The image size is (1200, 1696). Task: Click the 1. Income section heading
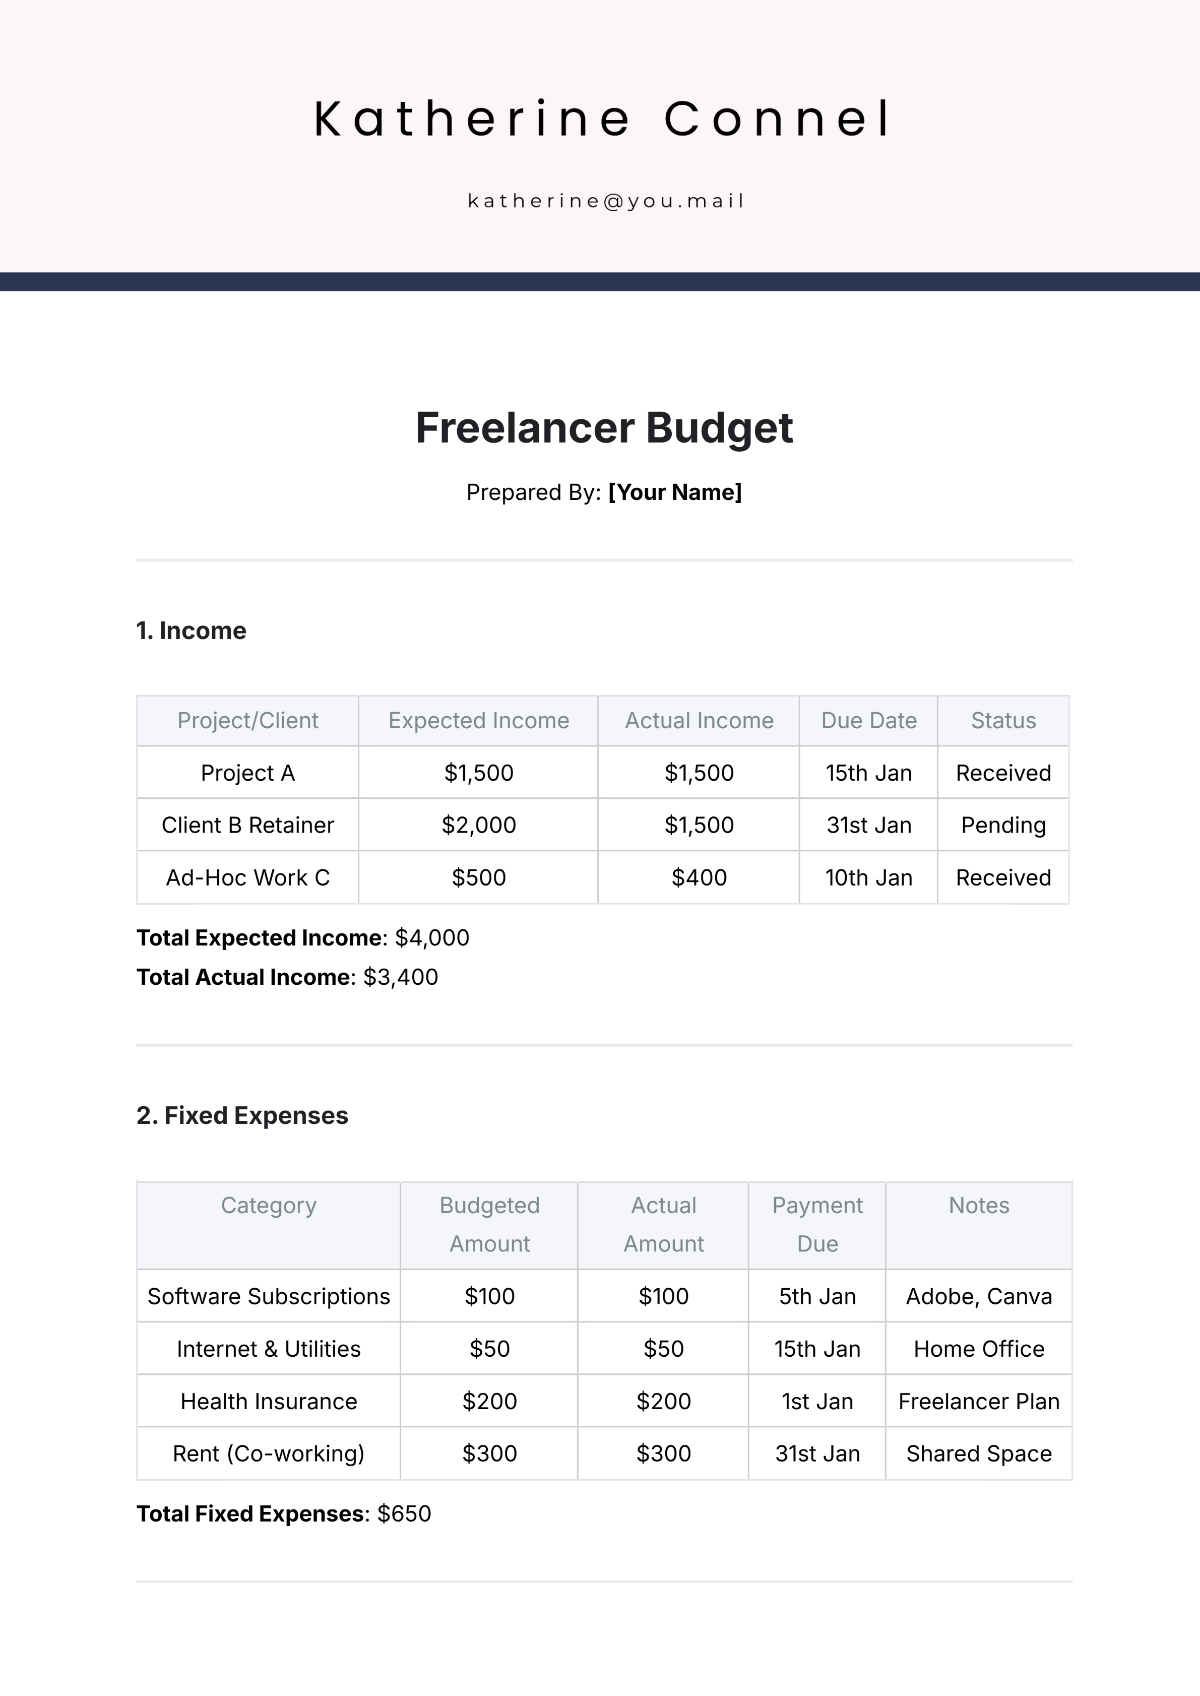191,631
